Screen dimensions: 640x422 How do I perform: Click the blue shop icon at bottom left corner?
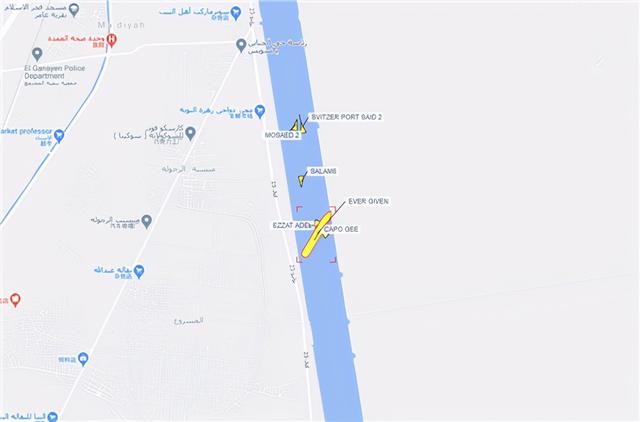tap(52, 417)
